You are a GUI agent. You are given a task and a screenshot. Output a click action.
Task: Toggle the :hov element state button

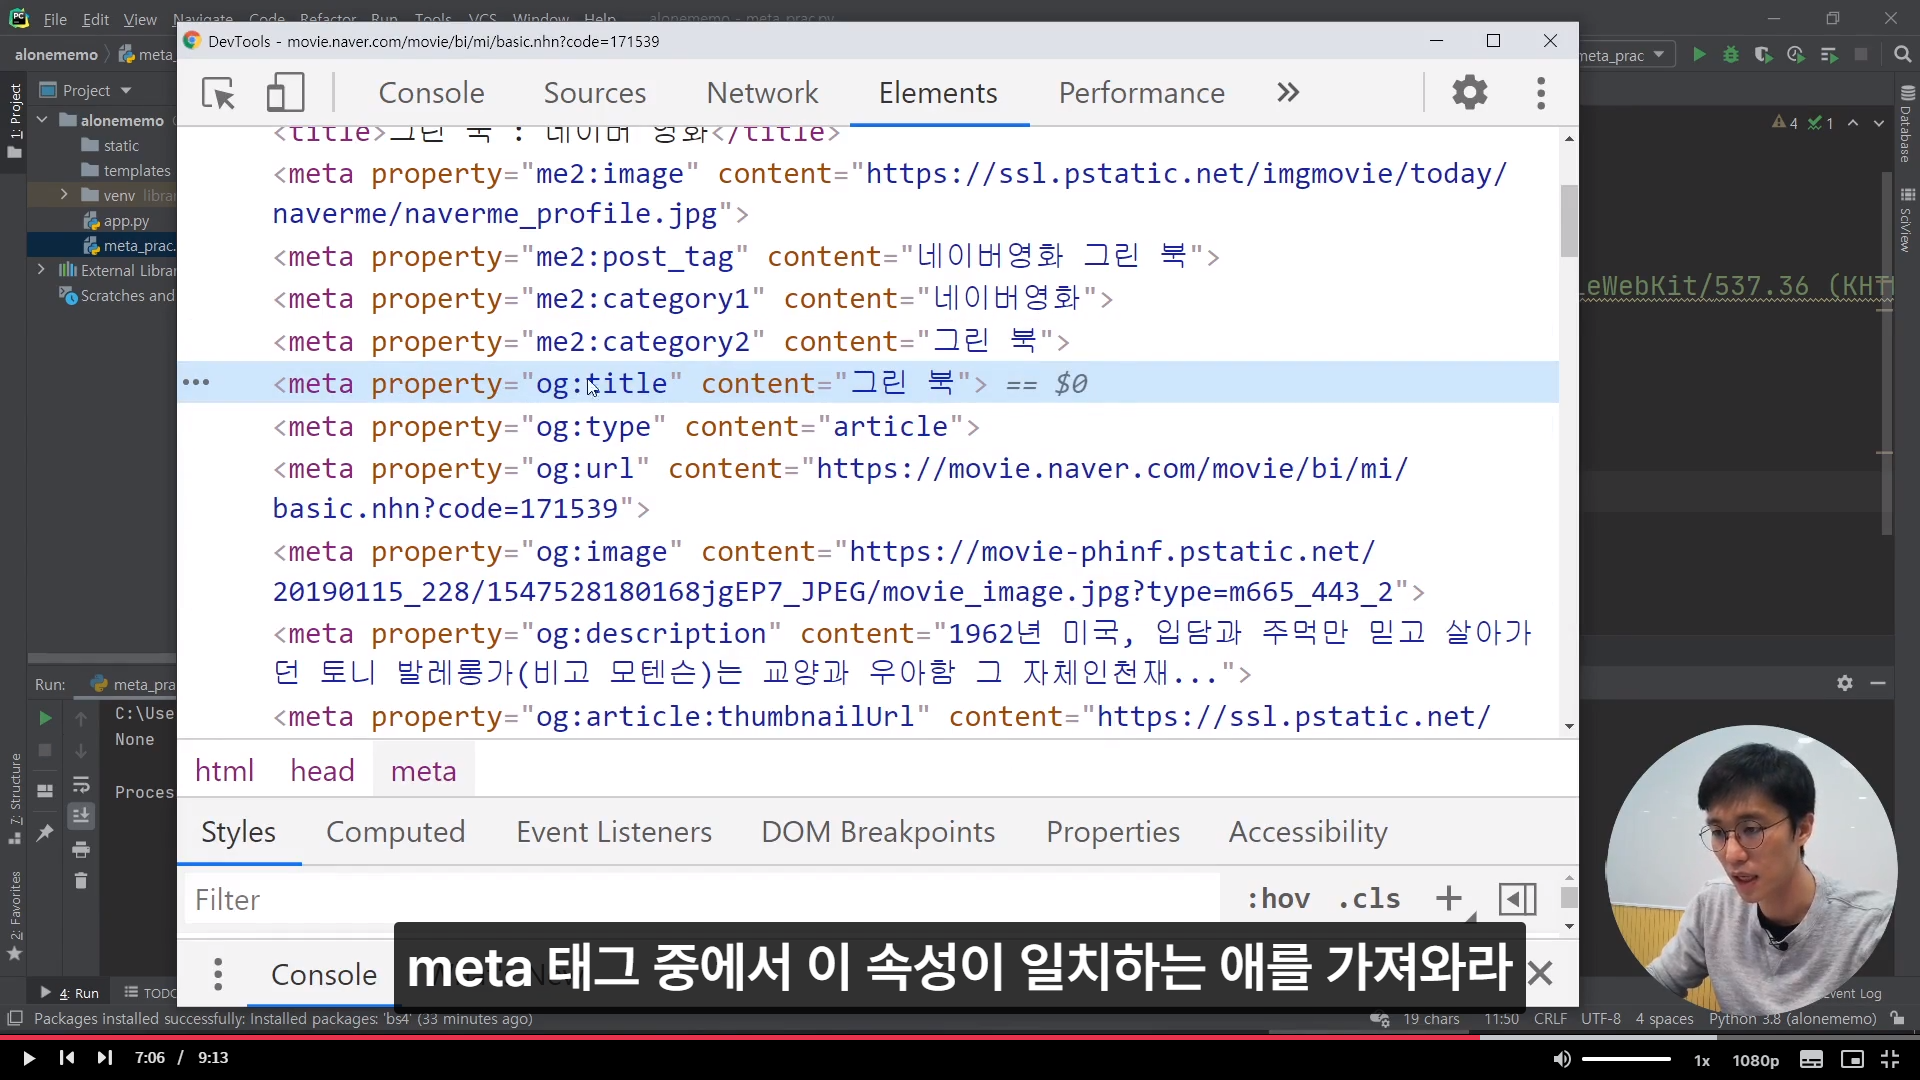coord(1278,899)
